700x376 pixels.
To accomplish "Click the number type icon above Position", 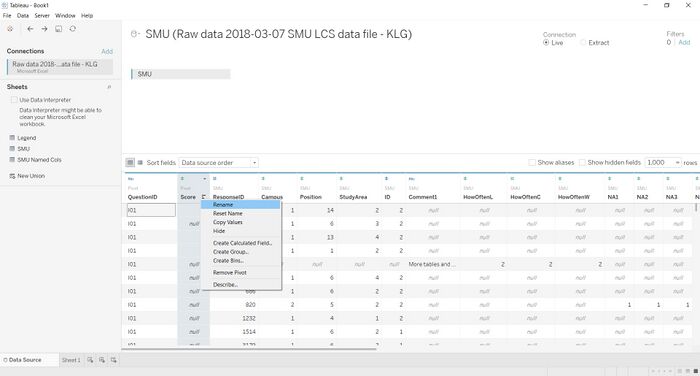I will 302,179.
